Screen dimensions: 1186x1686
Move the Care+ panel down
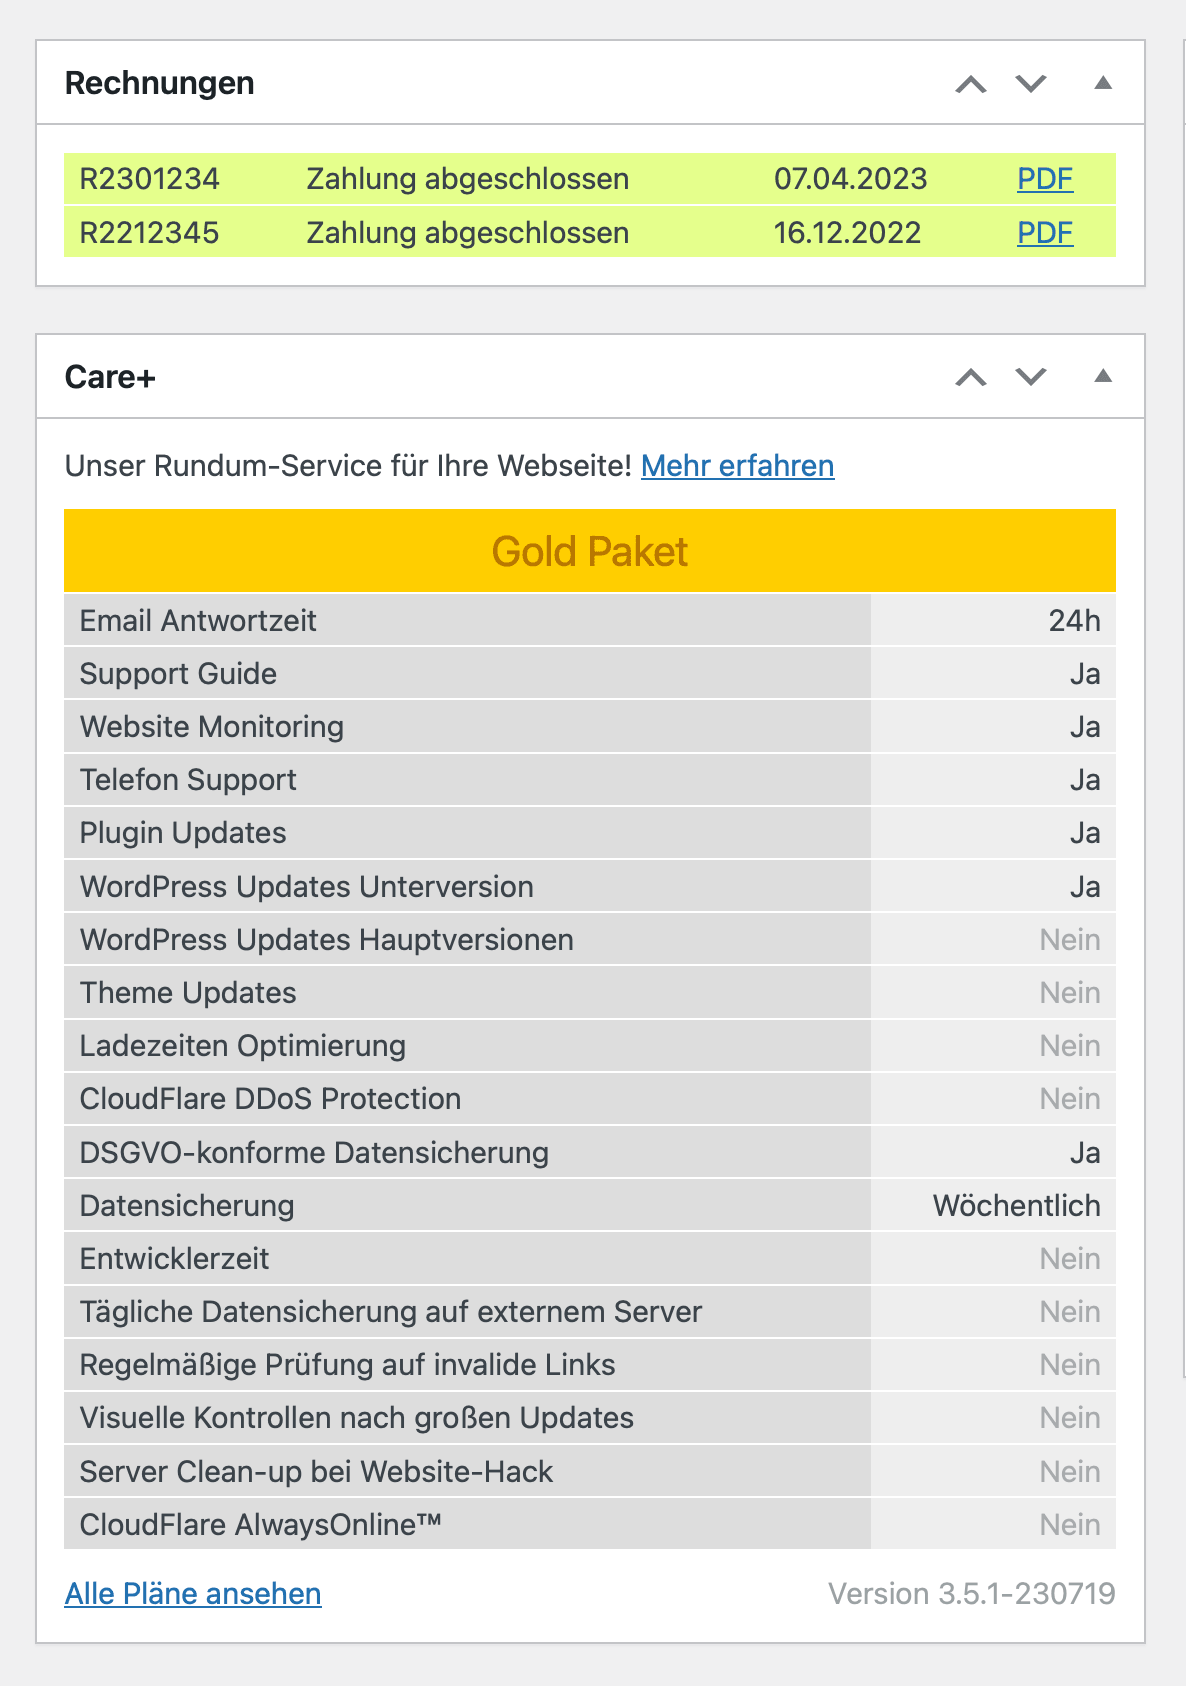click(1031, 377)
